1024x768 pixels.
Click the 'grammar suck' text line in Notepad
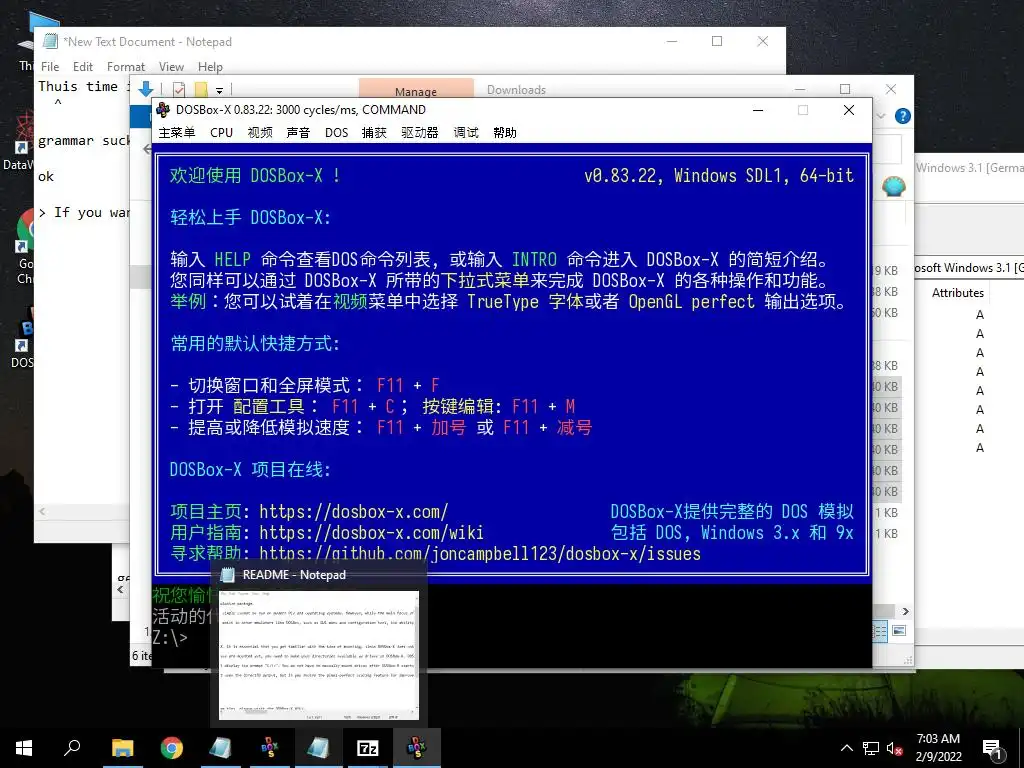point(84,141)
